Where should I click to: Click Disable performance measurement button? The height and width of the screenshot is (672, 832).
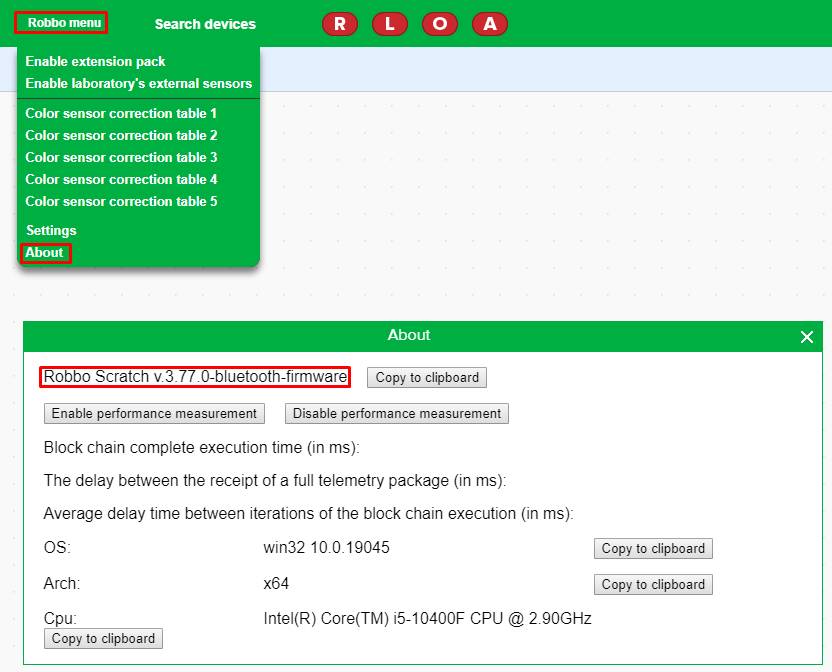(x=396, y=413)
